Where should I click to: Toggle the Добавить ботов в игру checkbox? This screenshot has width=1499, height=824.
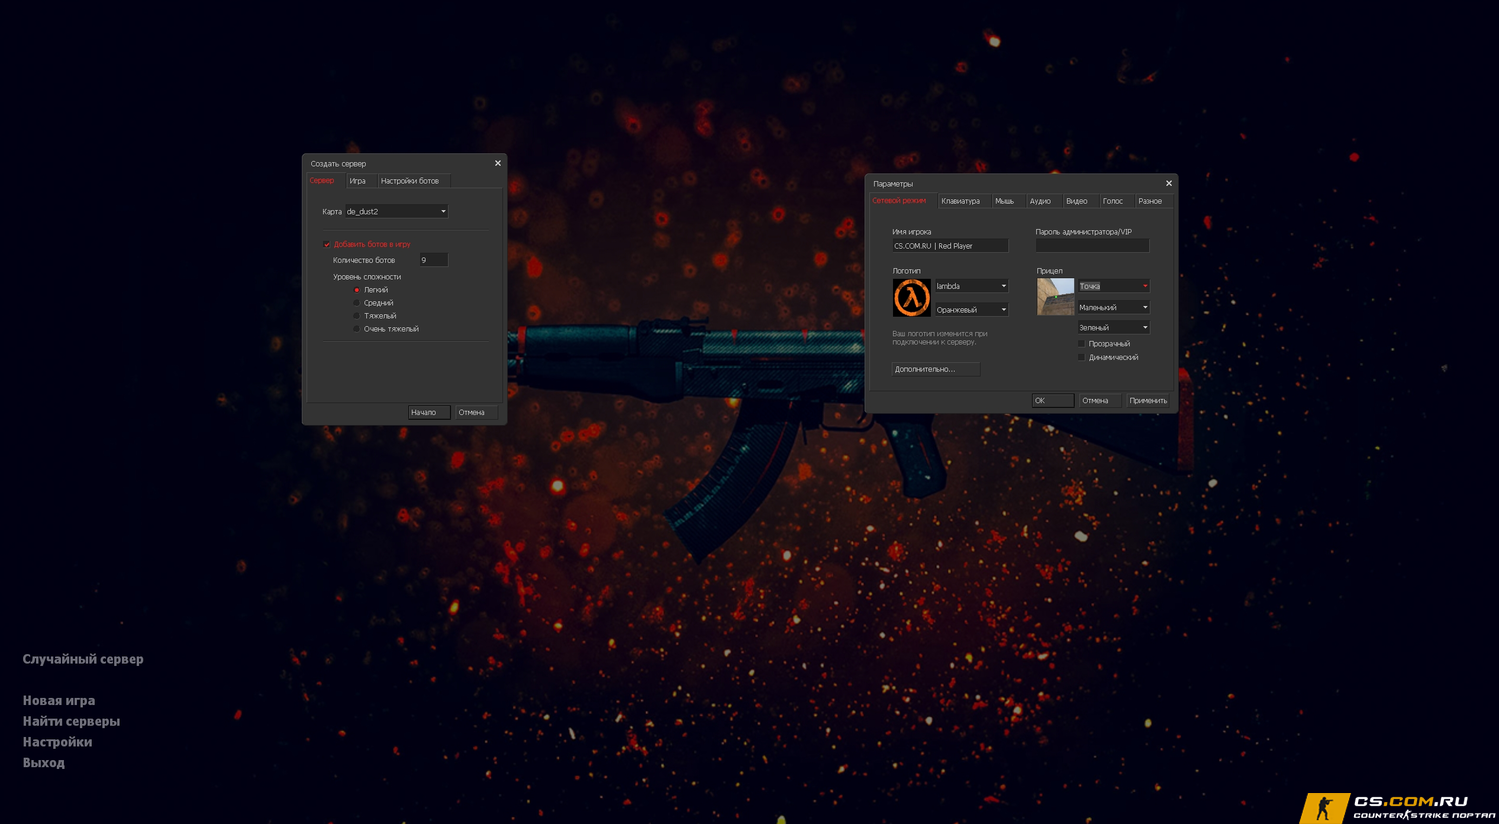point(327,244)
